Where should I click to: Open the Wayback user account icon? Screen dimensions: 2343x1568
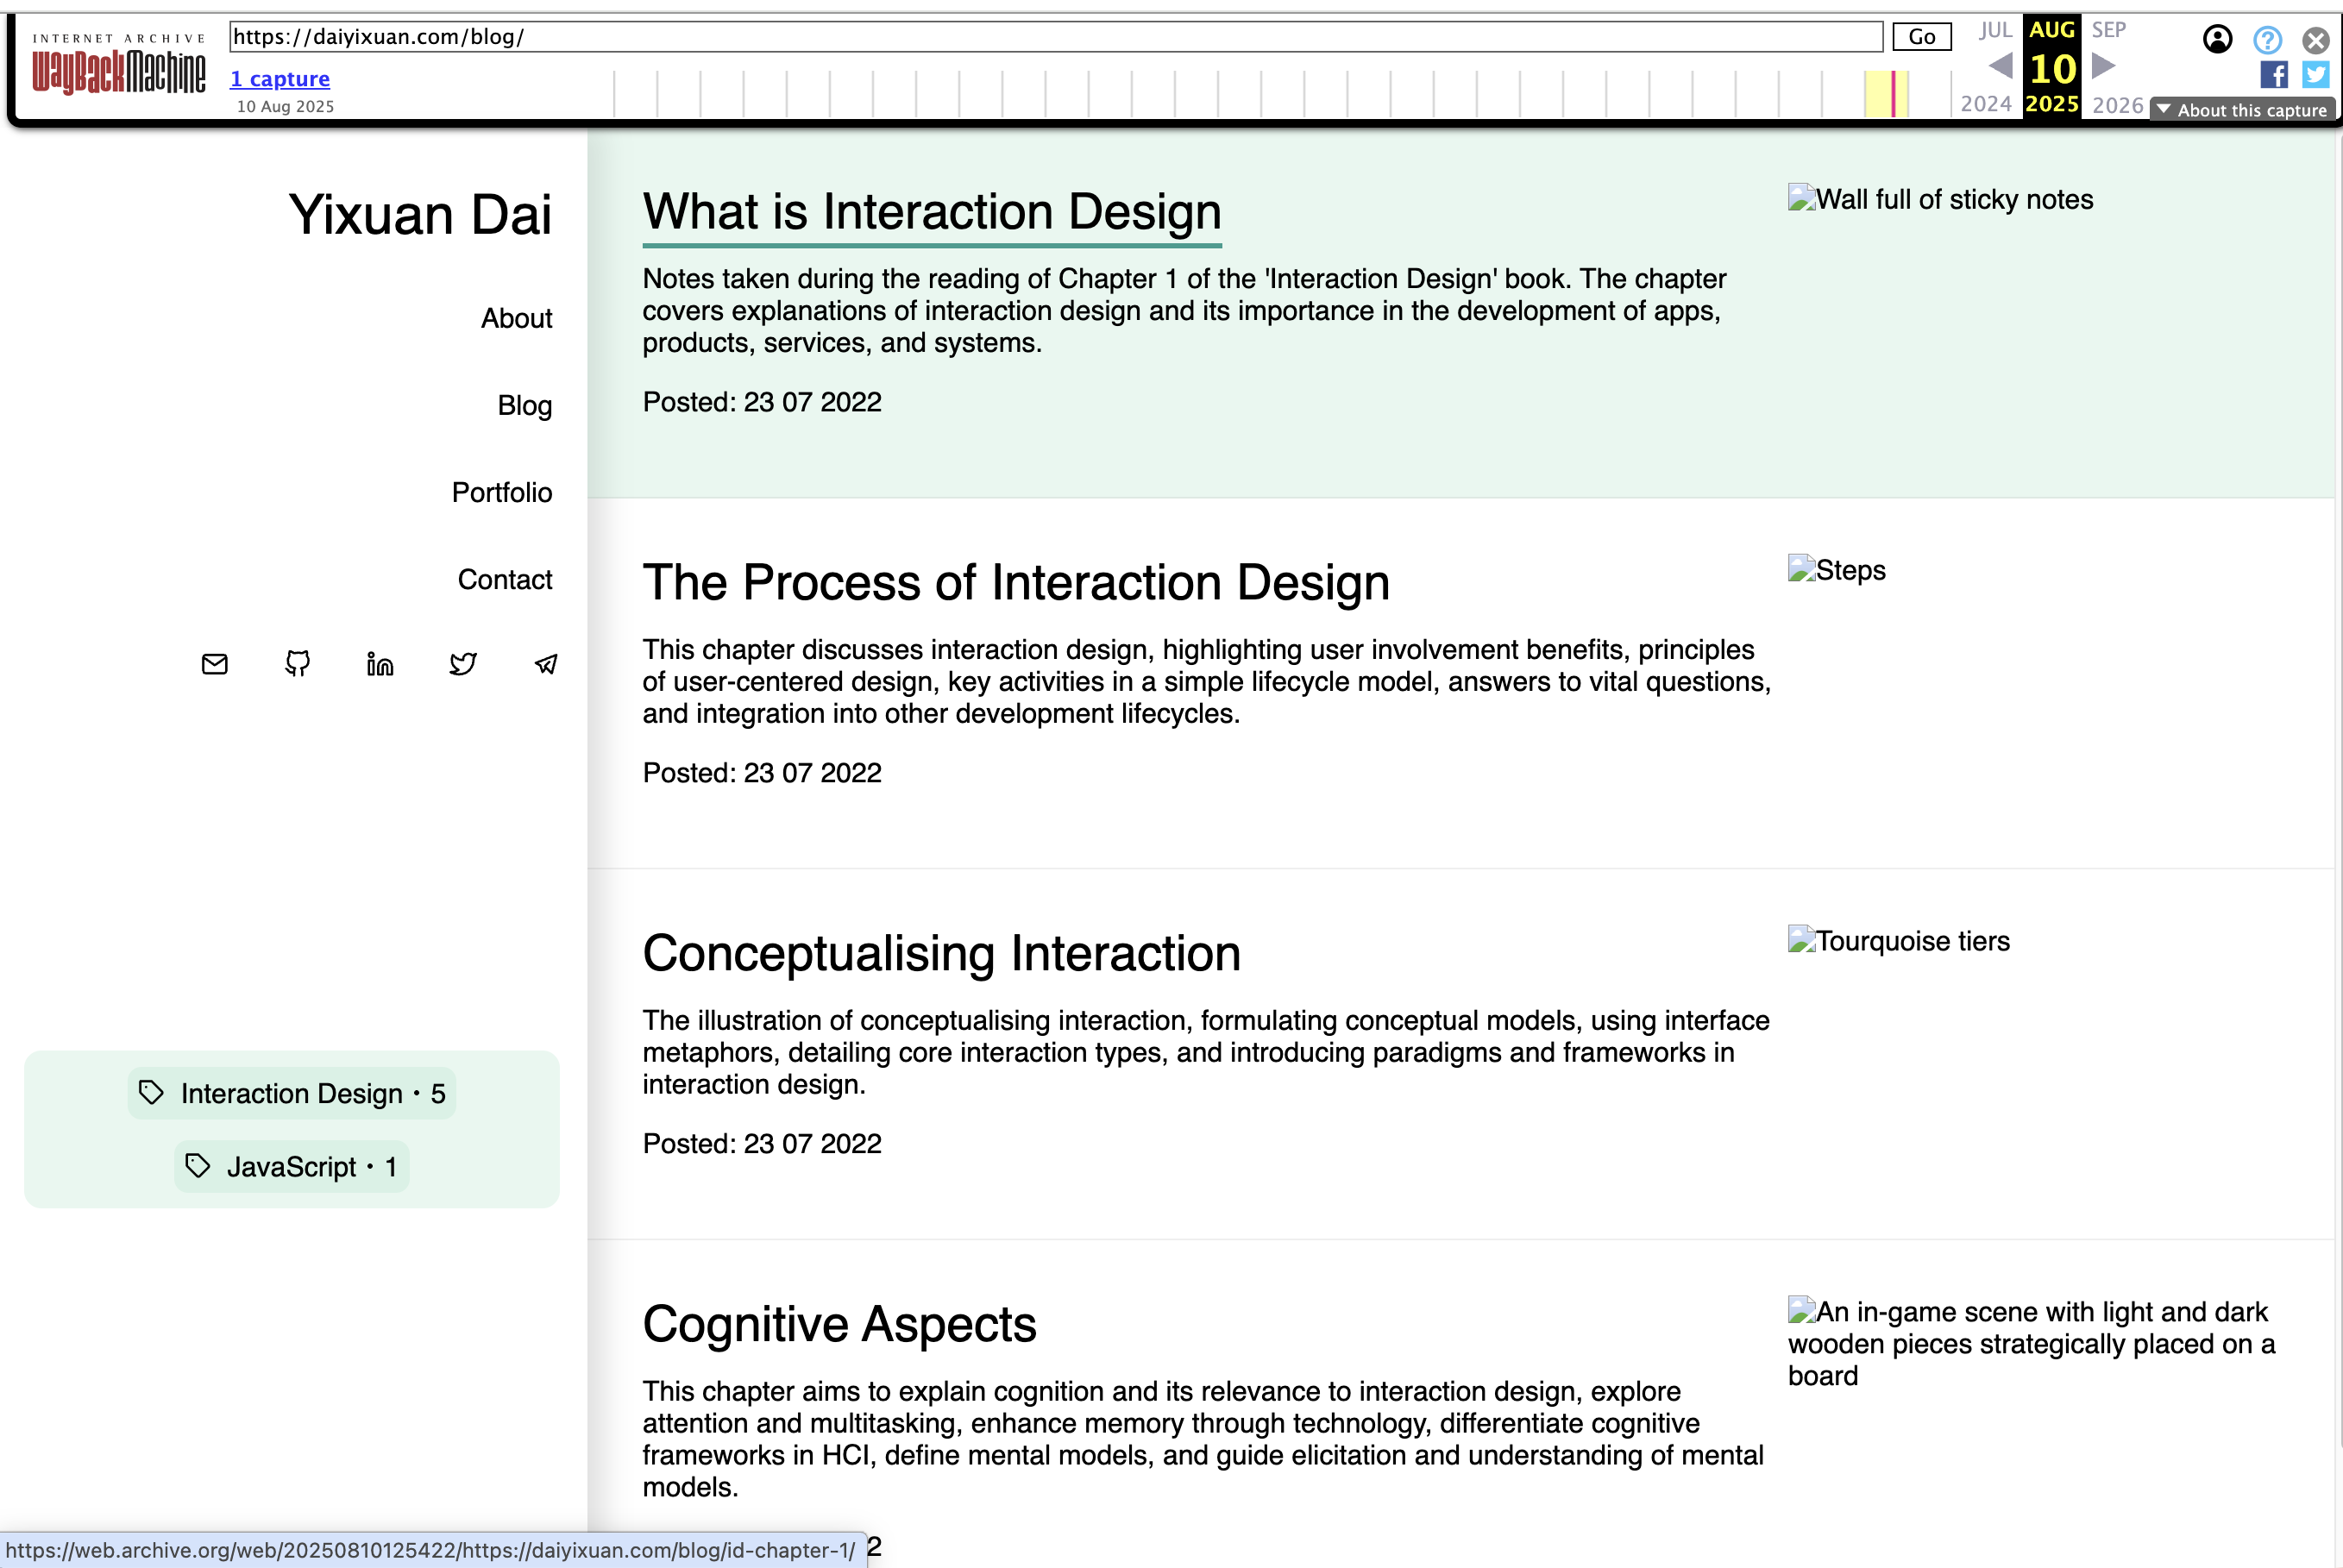point(2217,39)
